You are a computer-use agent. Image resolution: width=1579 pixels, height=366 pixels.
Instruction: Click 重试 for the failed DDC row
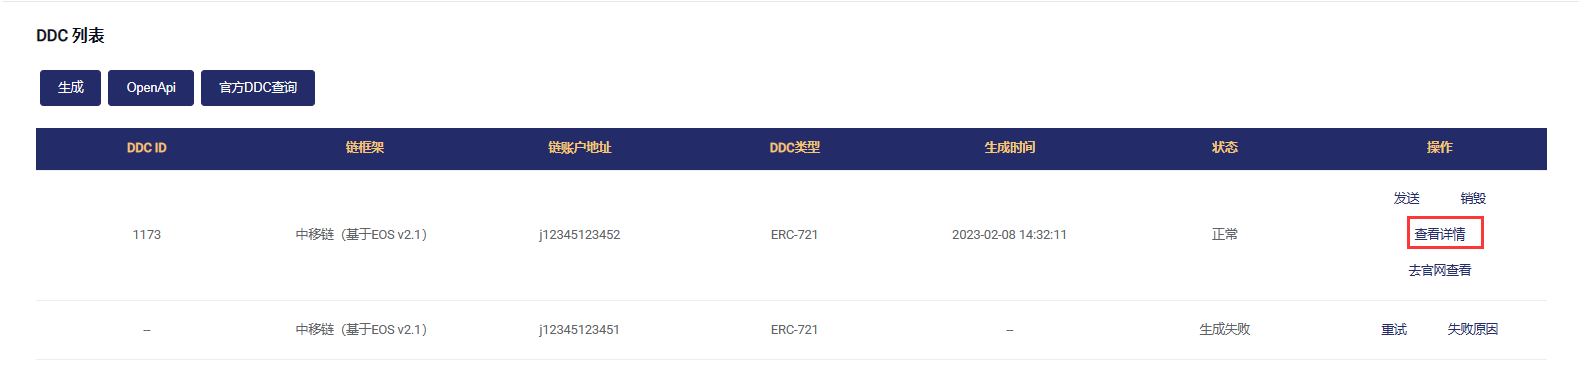[x=1393, y=329]
